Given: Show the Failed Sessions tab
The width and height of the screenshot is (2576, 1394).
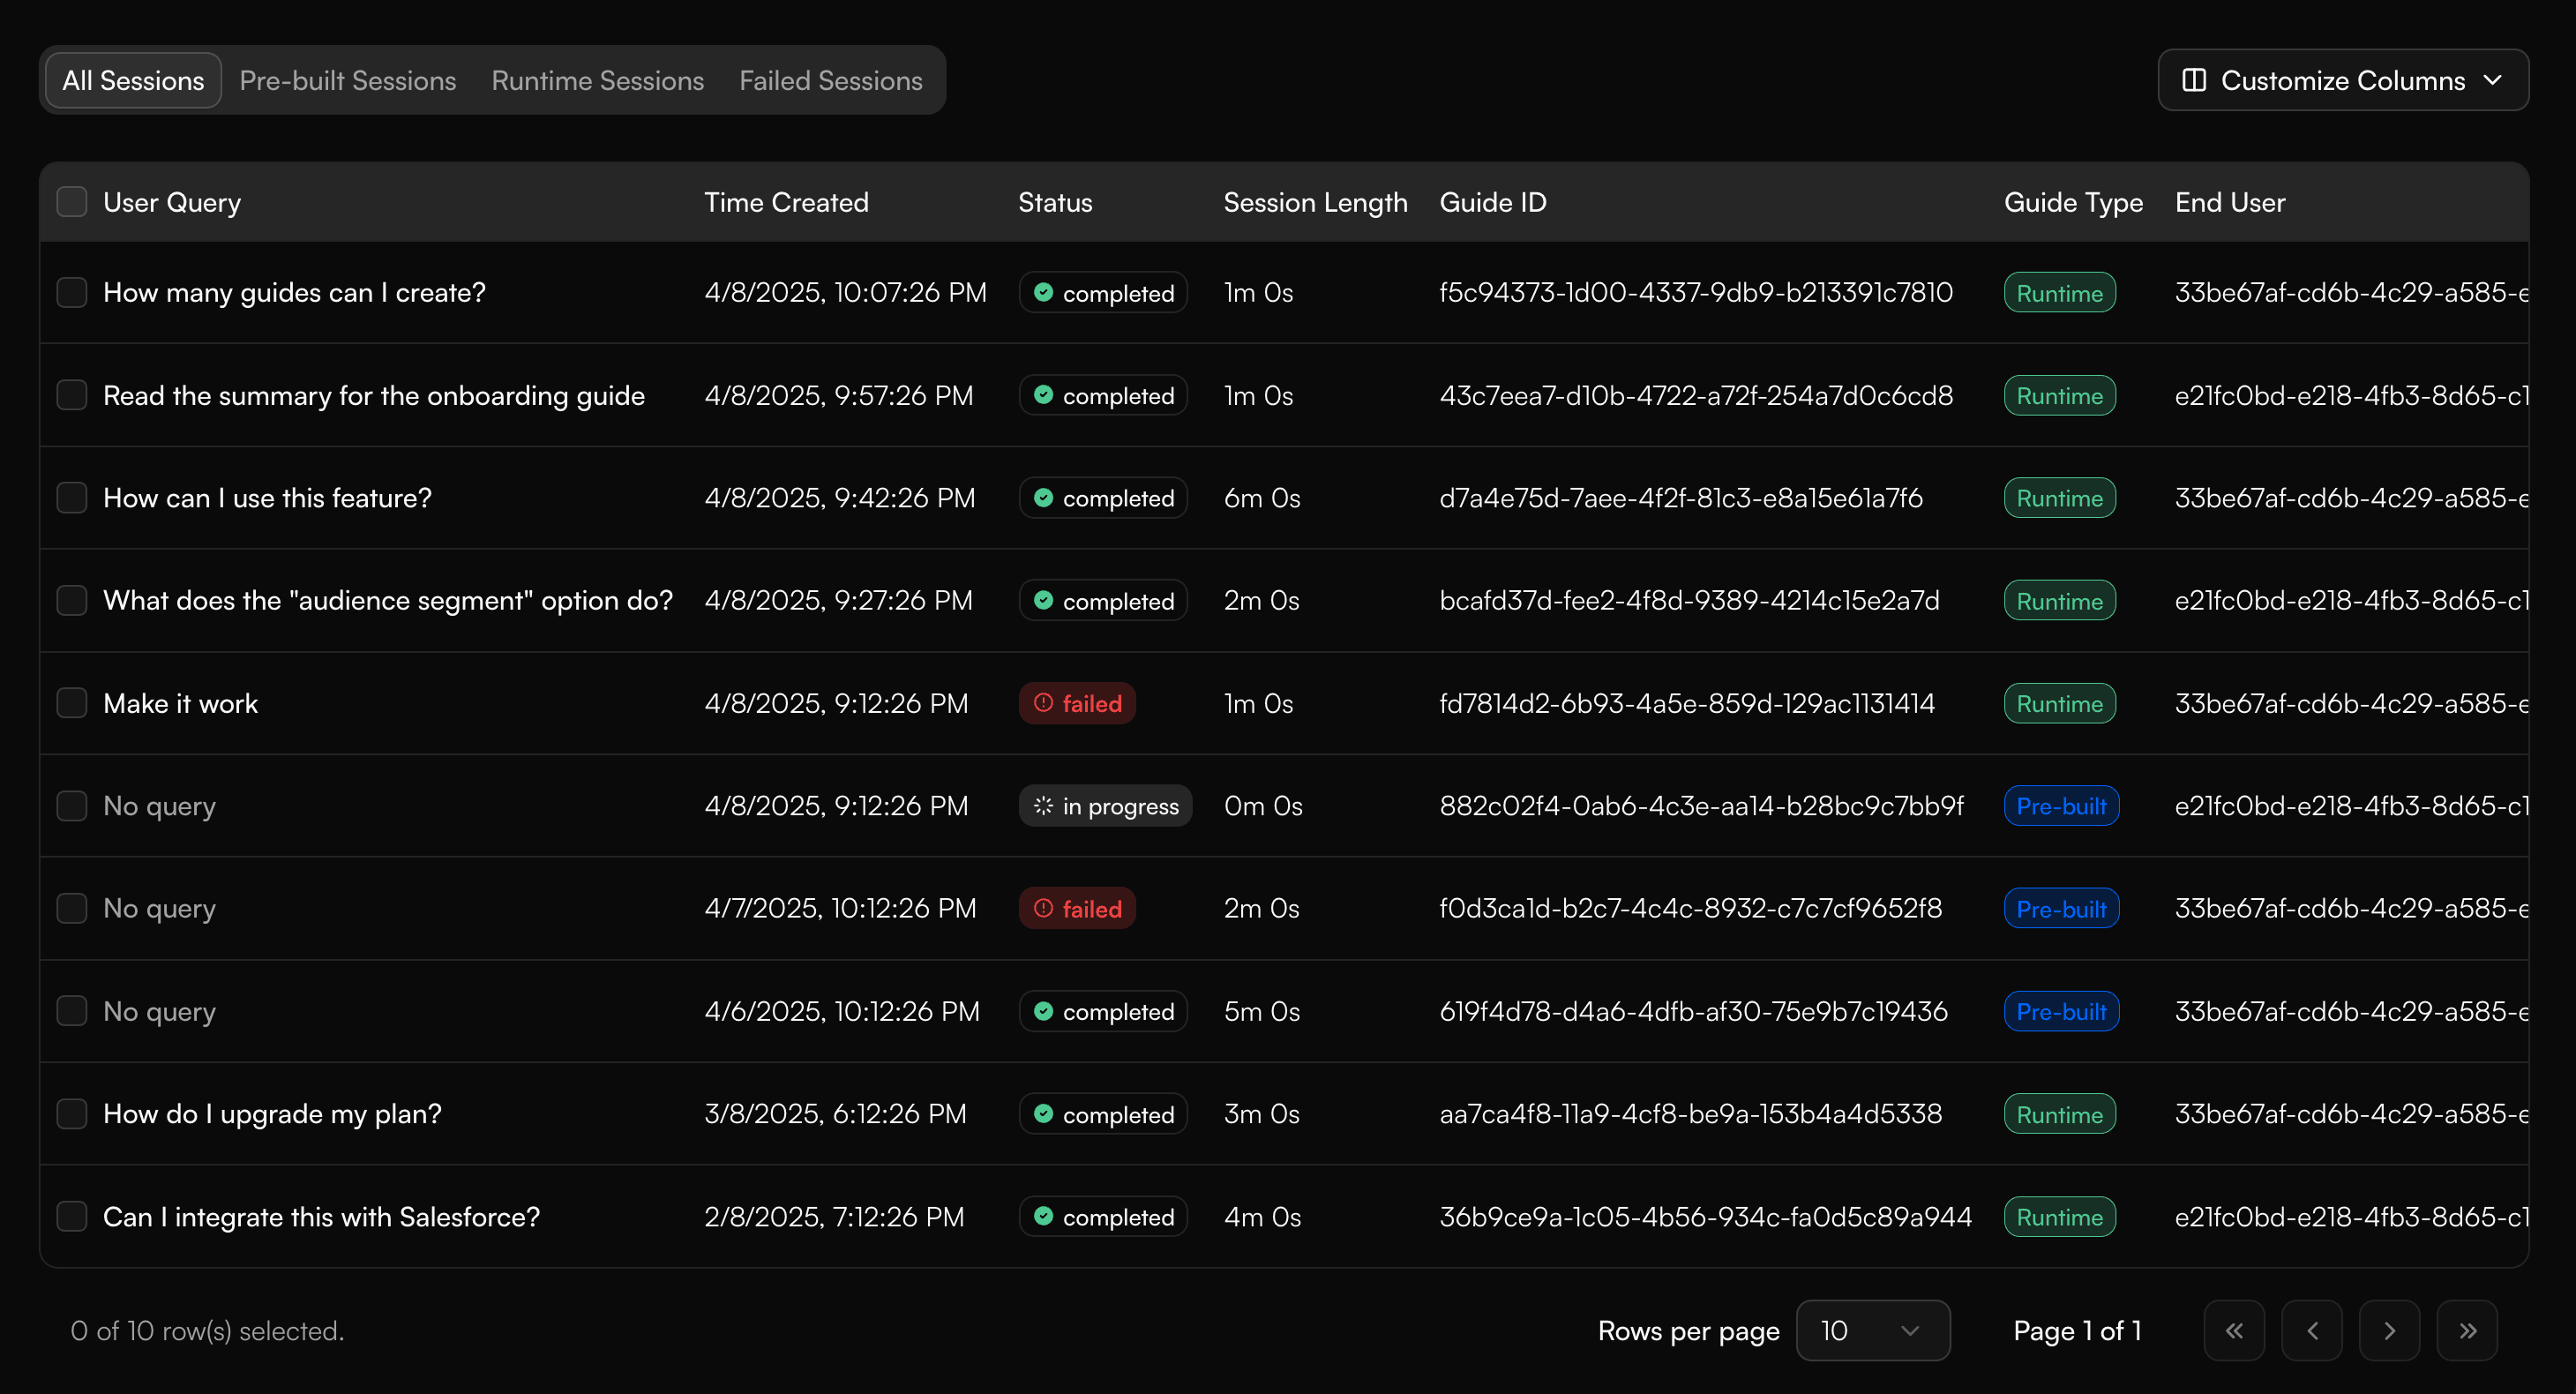Looking at the screenshot, I should [831, 80].
